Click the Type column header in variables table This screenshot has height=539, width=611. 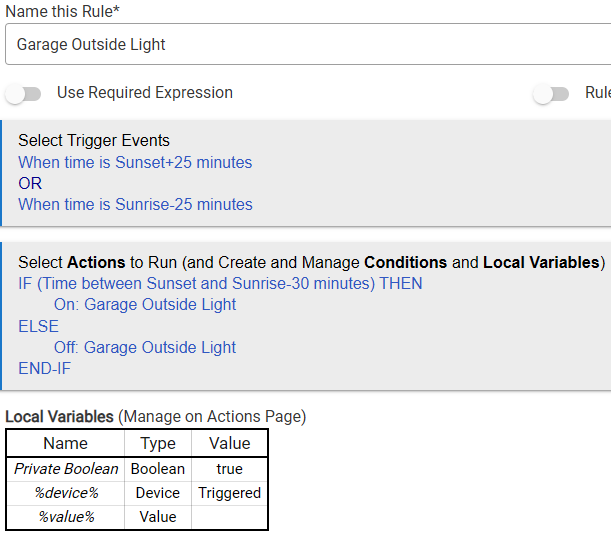click(x=158, y=443)
